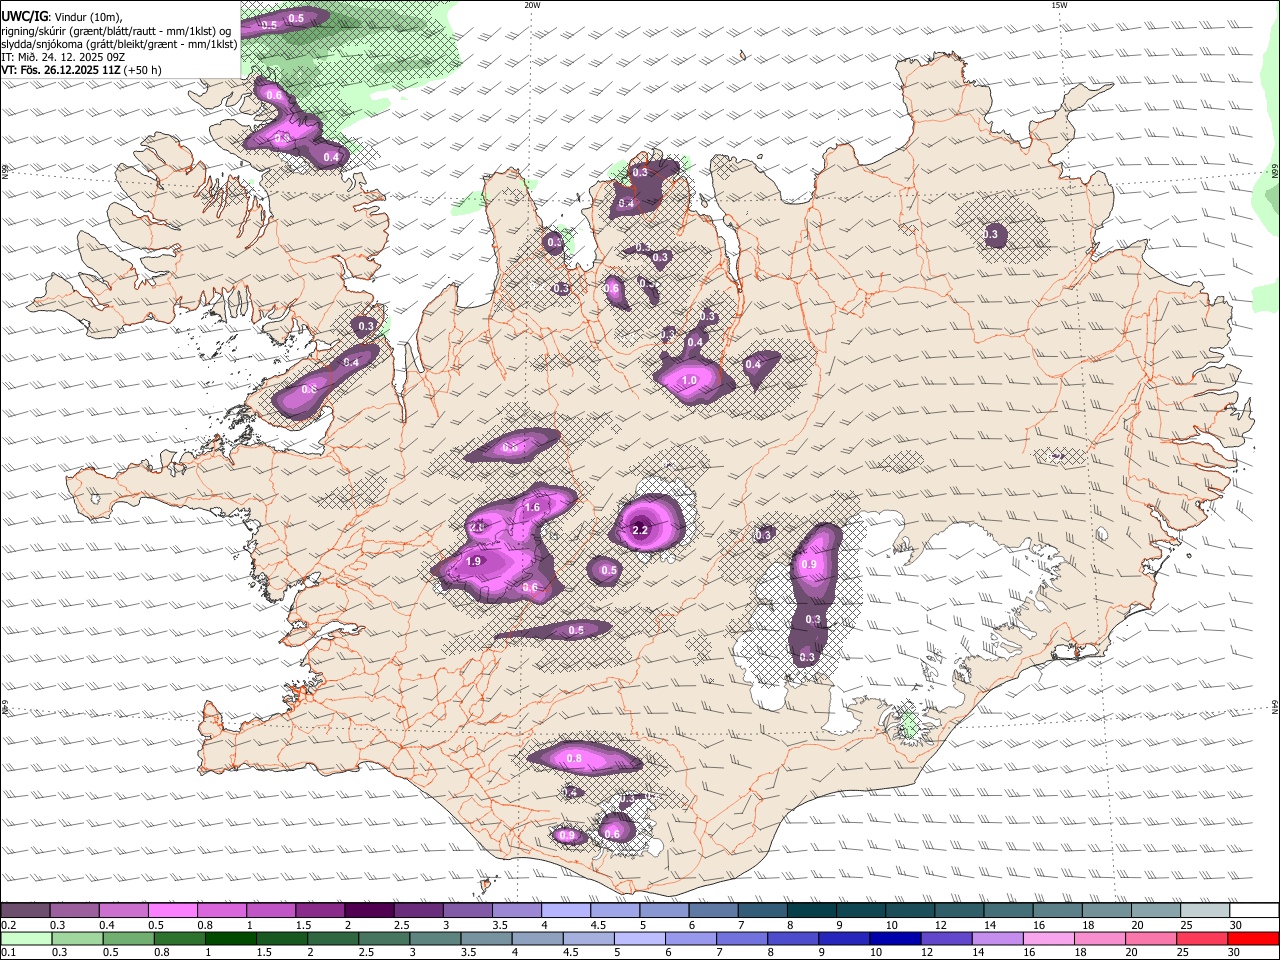Screen dimensions: 1280x960
Task: Select the bright pink 0.5 swatch, top legend row
Action: click(x=172, y=911)
